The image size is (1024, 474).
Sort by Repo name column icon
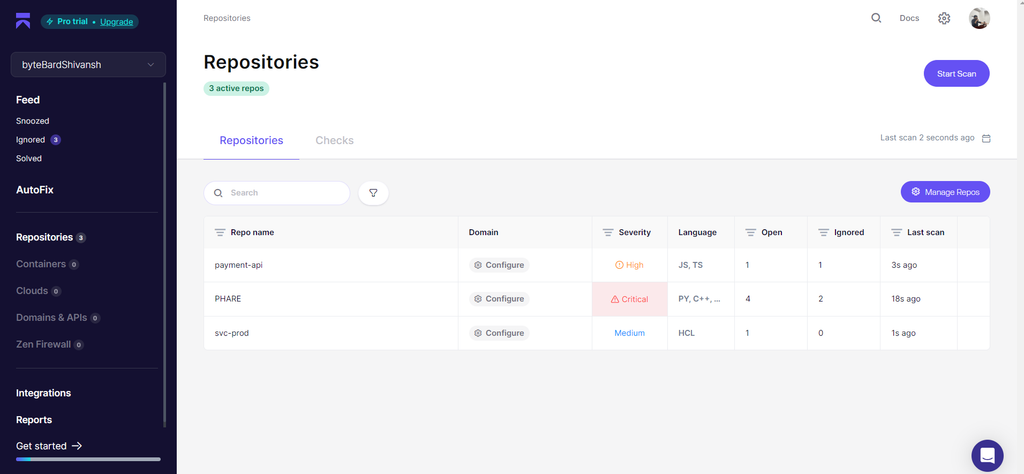pyautogui.click(x=220, y=232)
